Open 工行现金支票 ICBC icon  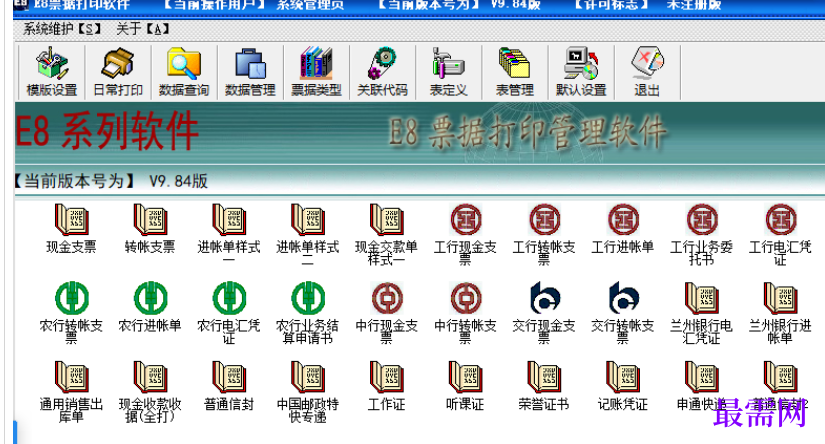[x=466, y=220]
